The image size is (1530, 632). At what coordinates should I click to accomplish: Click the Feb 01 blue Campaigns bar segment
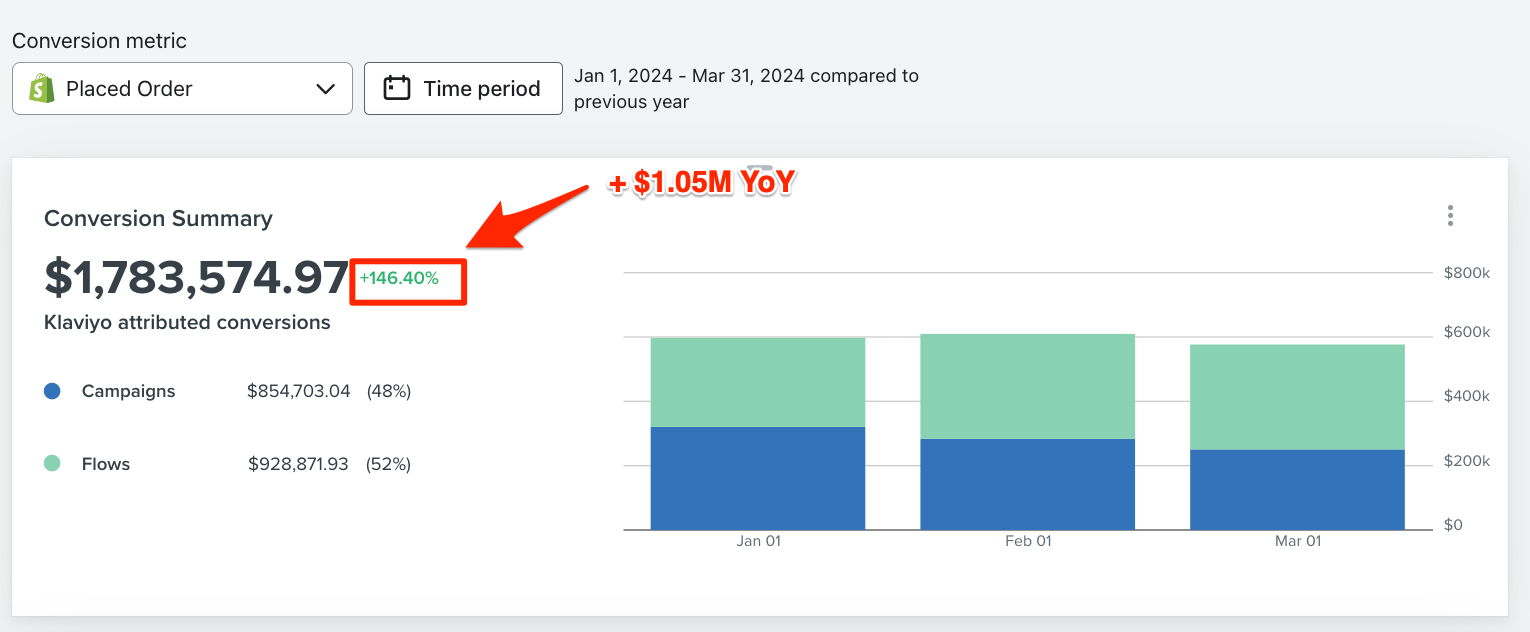tap(1027, 484)
